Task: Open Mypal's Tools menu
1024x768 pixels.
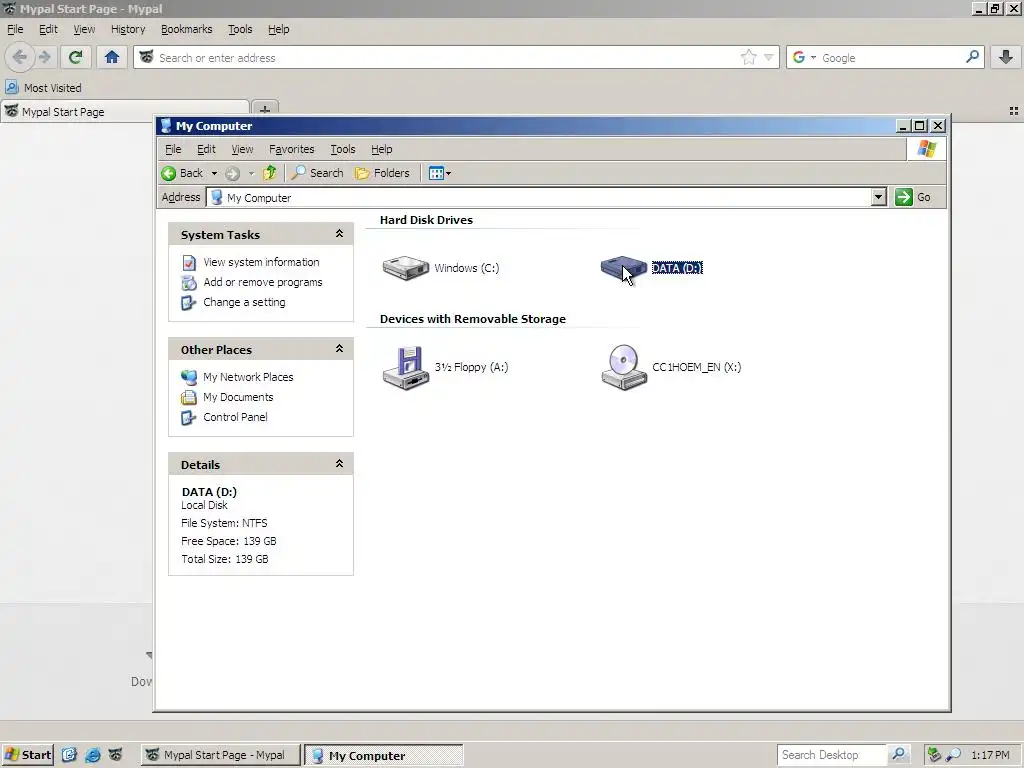Action: pos(240,29)
